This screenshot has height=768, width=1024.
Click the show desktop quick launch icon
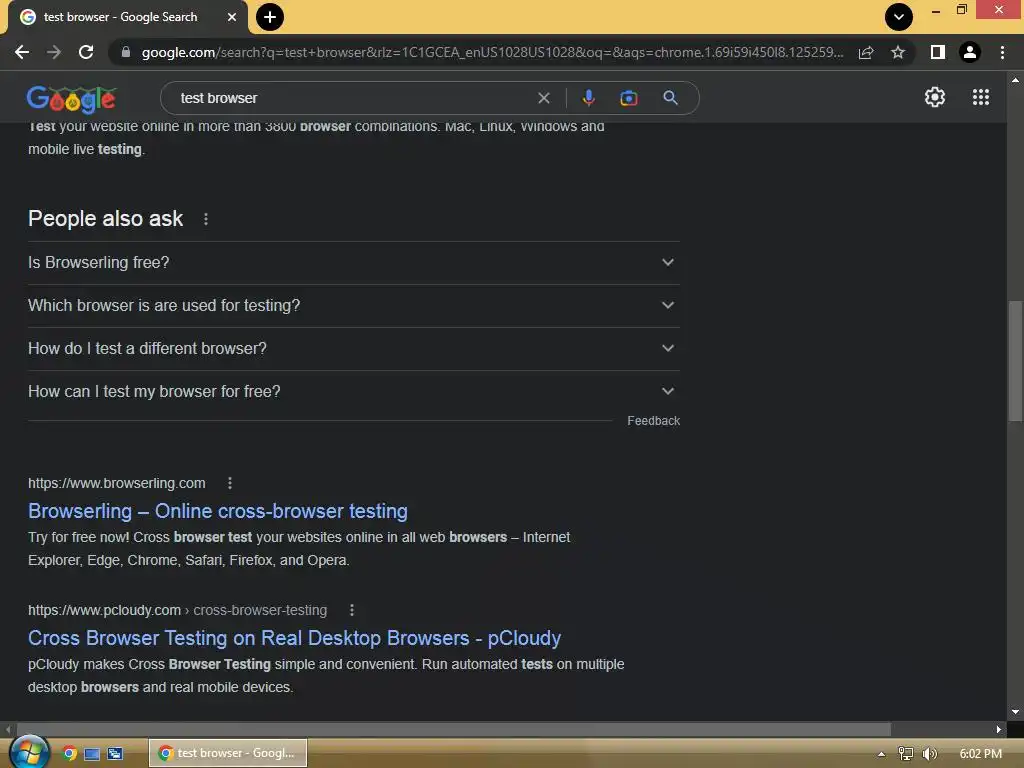pyautogui.click(x=92, y=754)
